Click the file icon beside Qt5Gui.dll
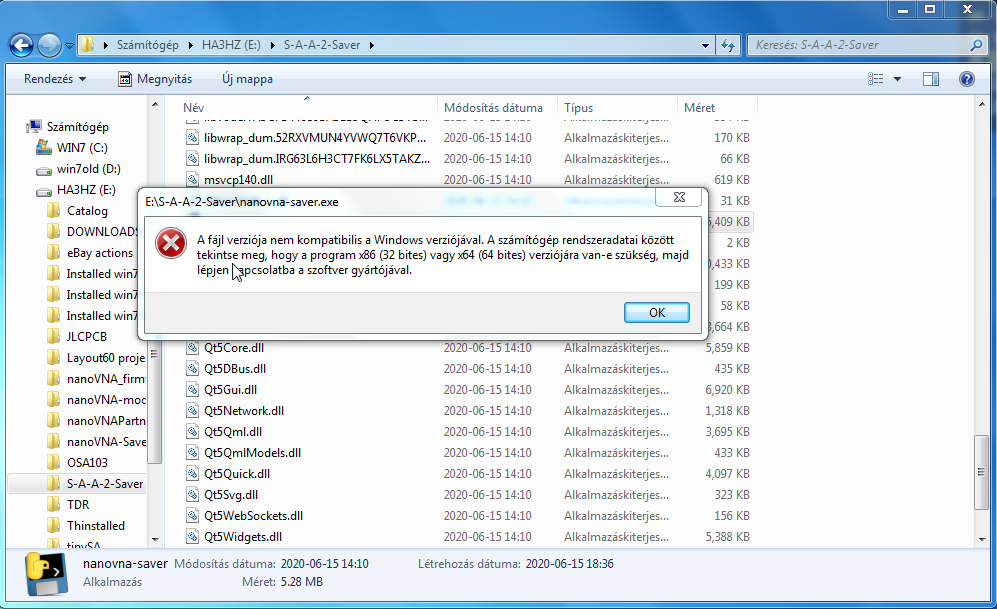The image size is (997, 609). click(192, 390)
